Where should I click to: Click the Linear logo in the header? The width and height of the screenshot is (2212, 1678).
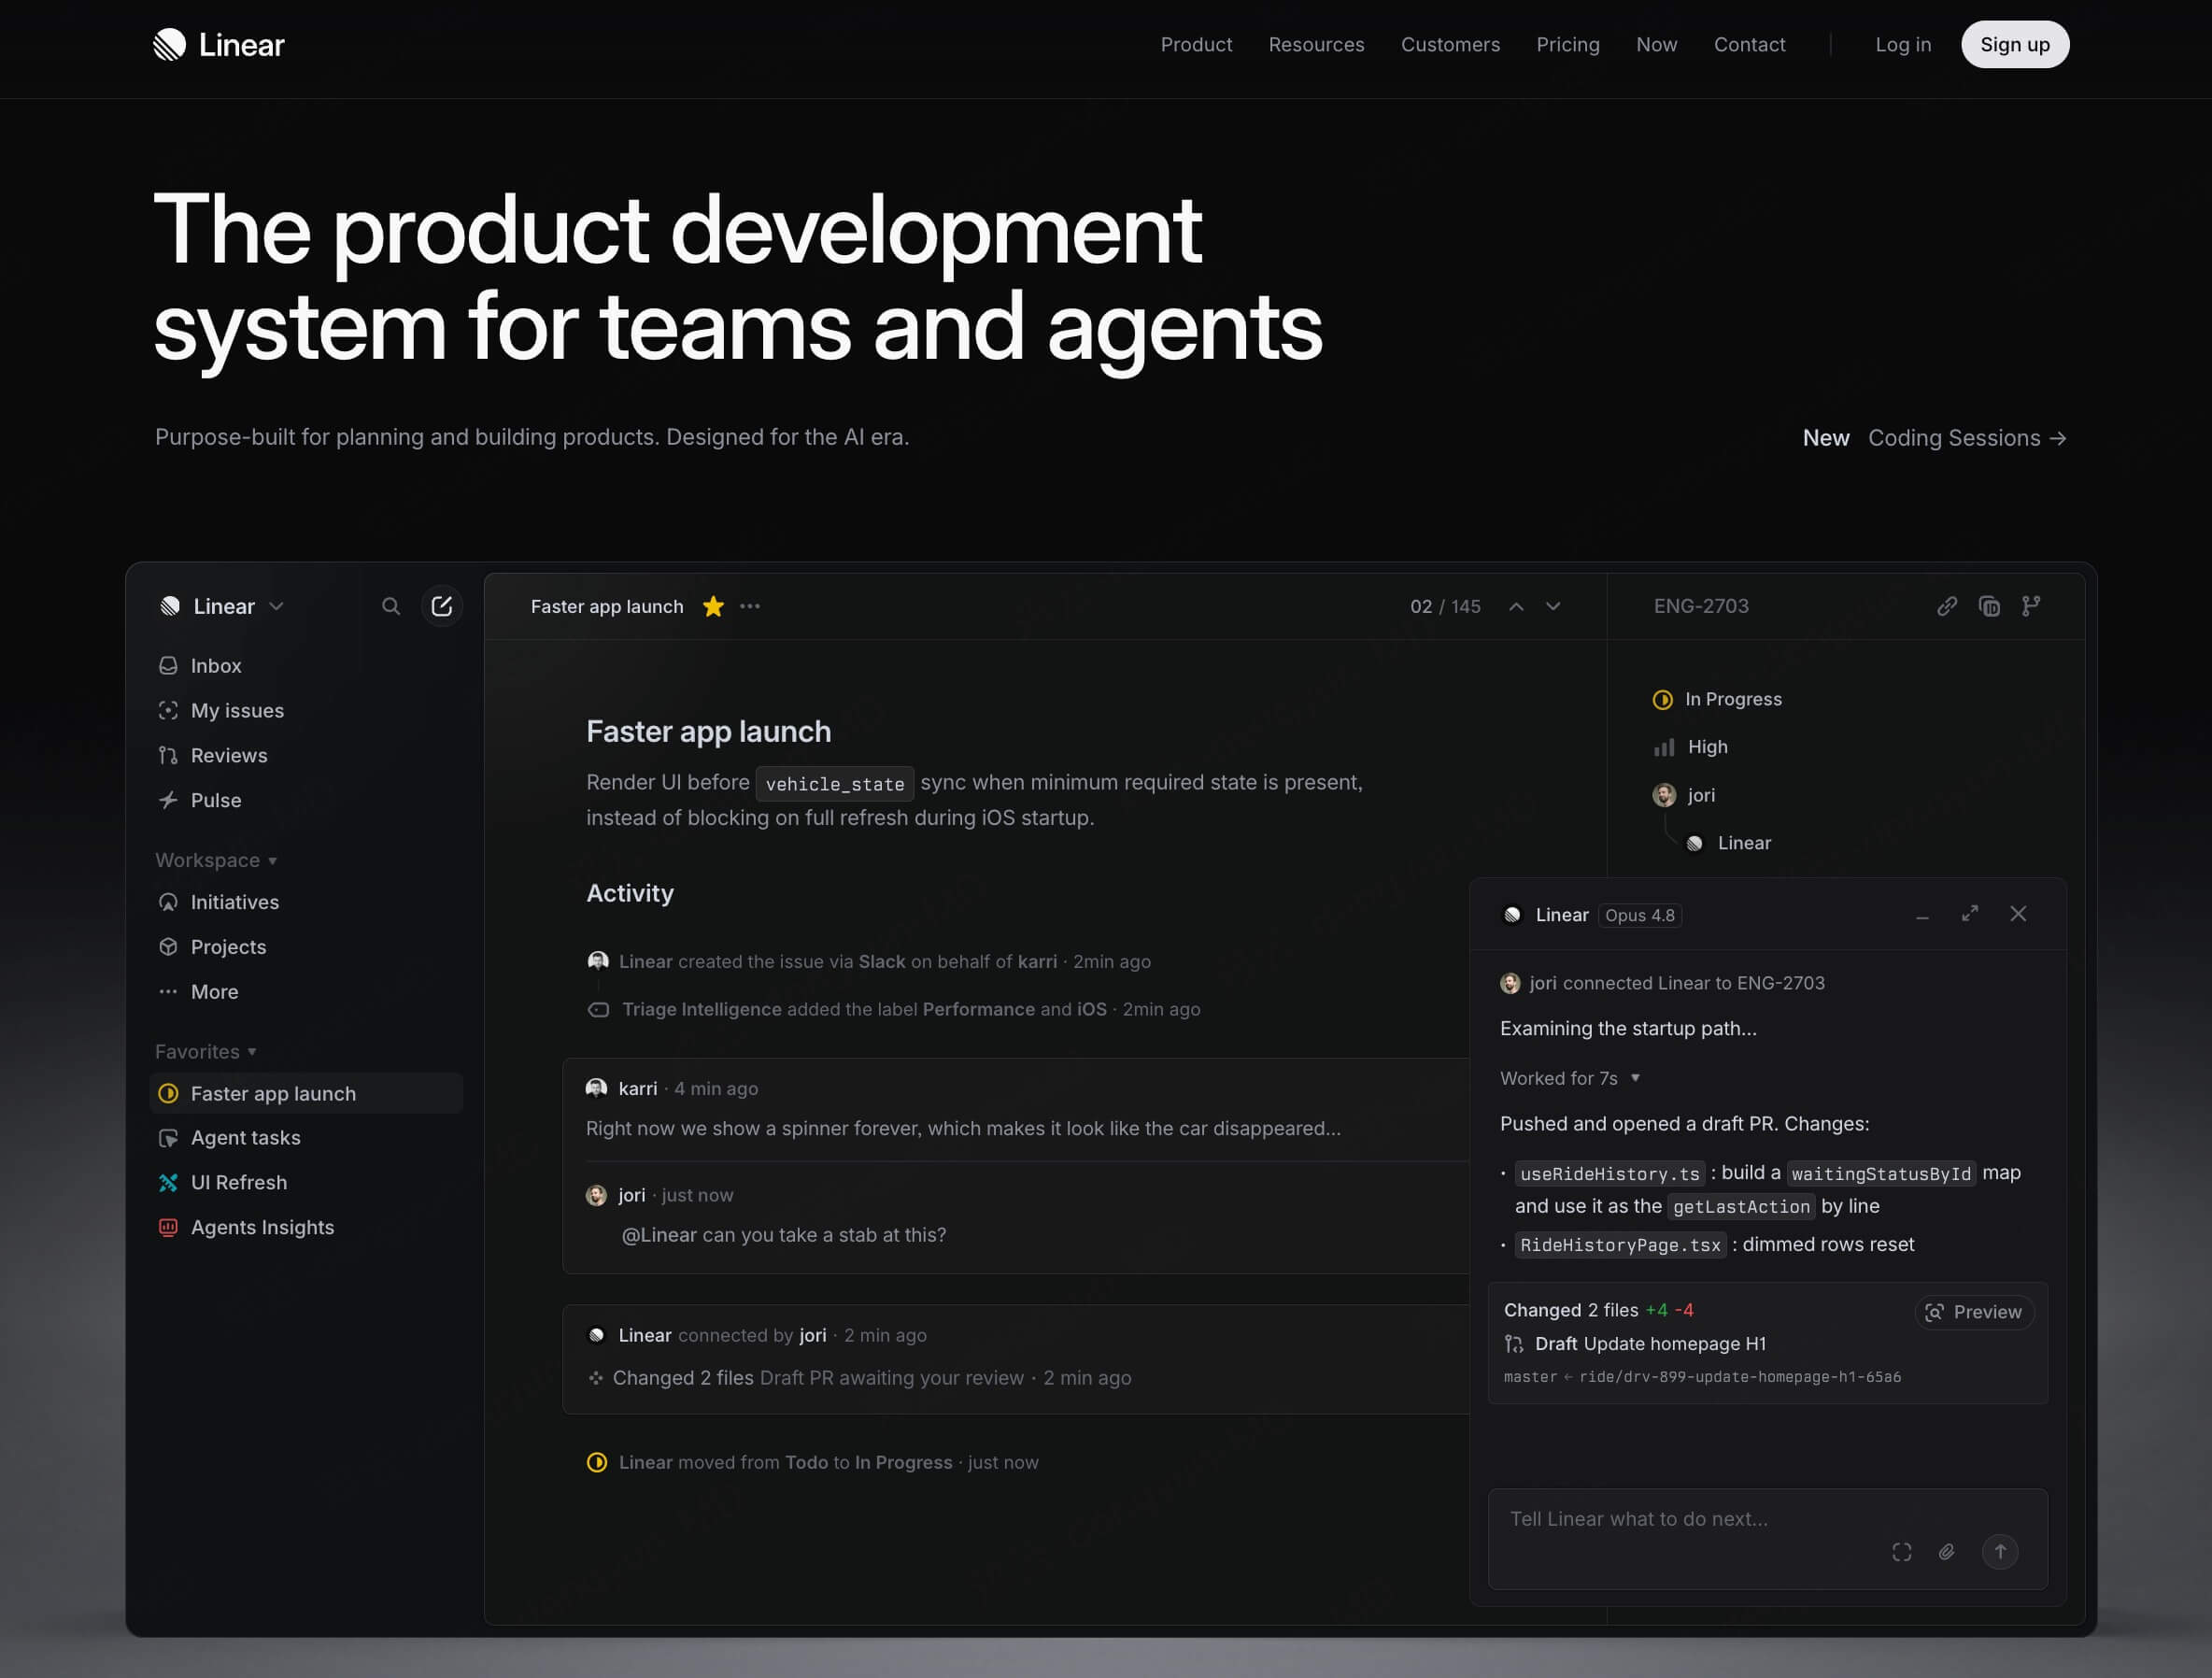click(219, 44)
